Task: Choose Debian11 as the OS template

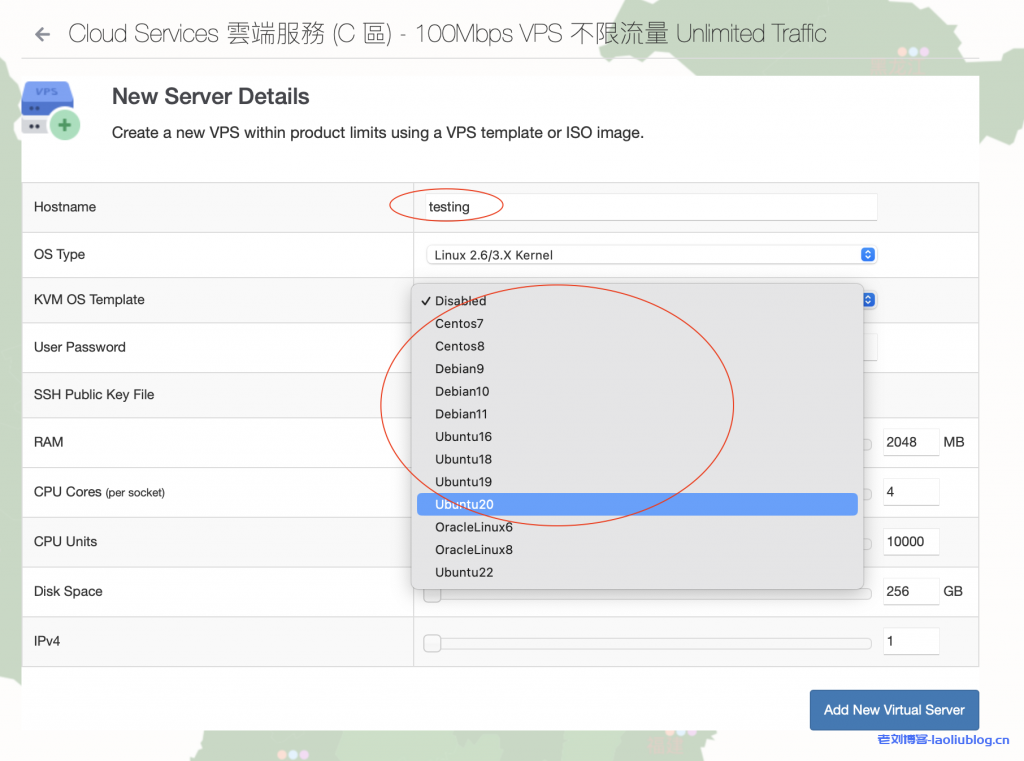Action: (x=461, y=413)
